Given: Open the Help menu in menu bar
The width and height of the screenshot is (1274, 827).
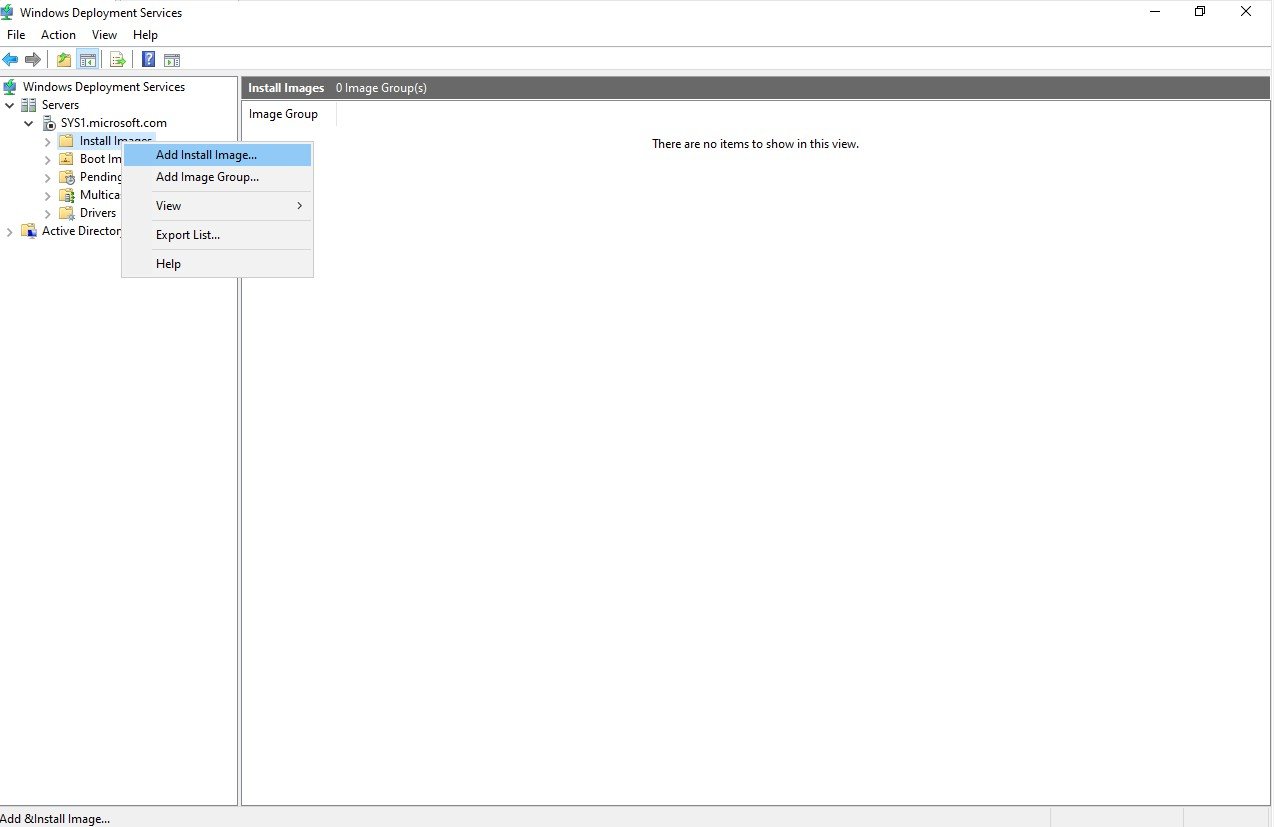Looking at the screenshot, I should click(x=145, y=35).
